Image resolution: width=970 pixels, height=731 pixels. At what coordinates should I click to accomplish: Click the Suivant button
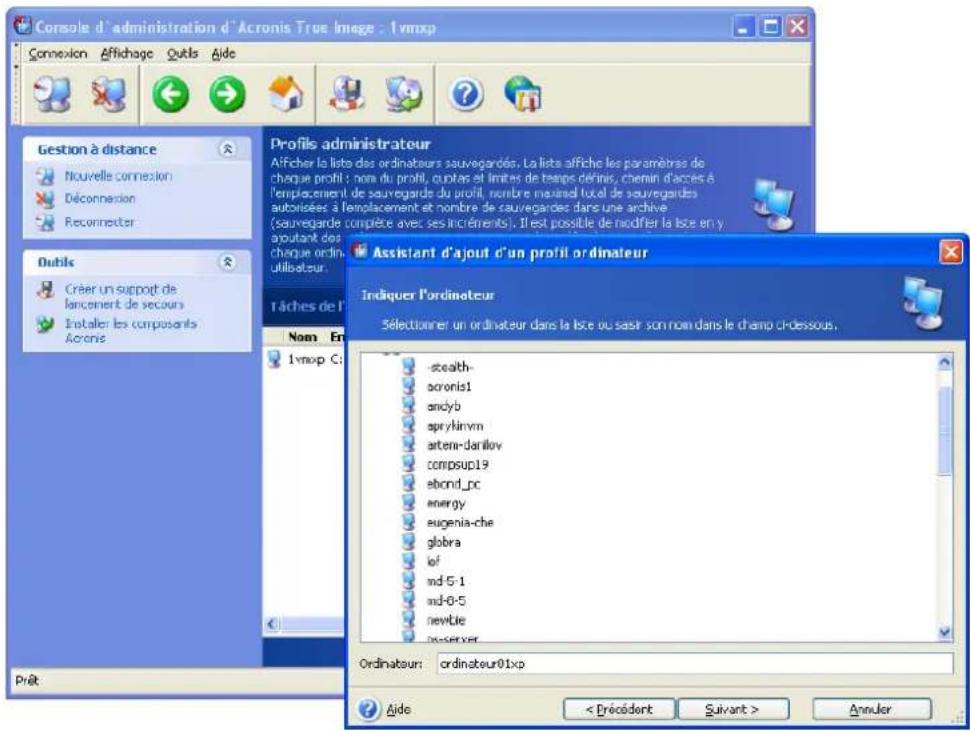732,709
